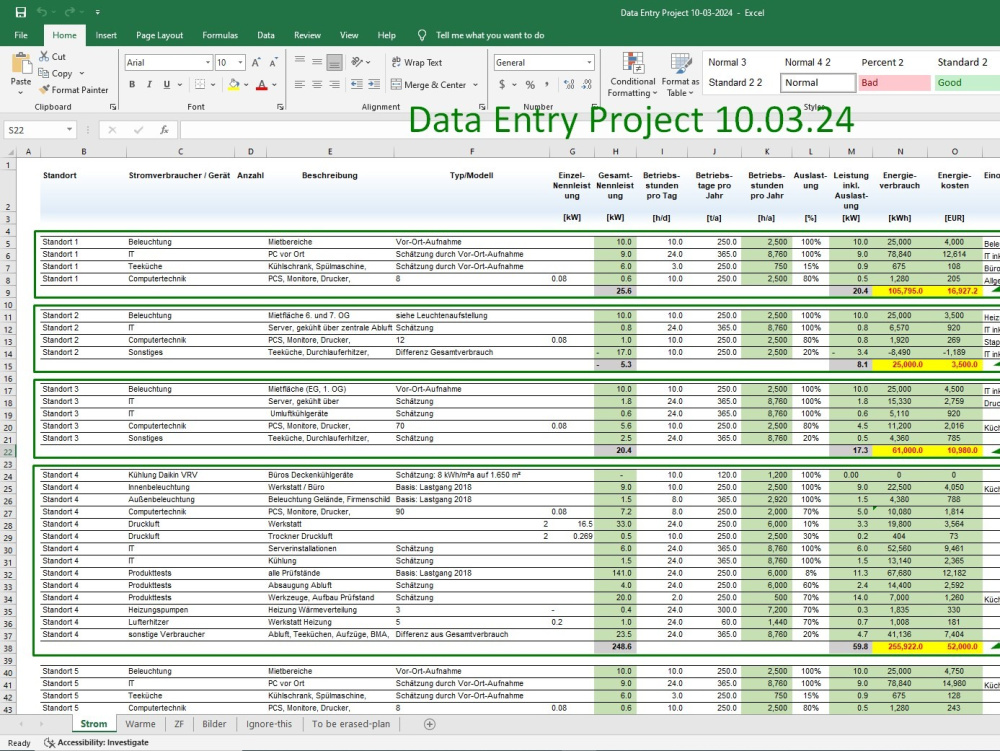Align cell text to the left
Screen dimensions: 1000x751
pyautogui.click(x=300, y=84)
